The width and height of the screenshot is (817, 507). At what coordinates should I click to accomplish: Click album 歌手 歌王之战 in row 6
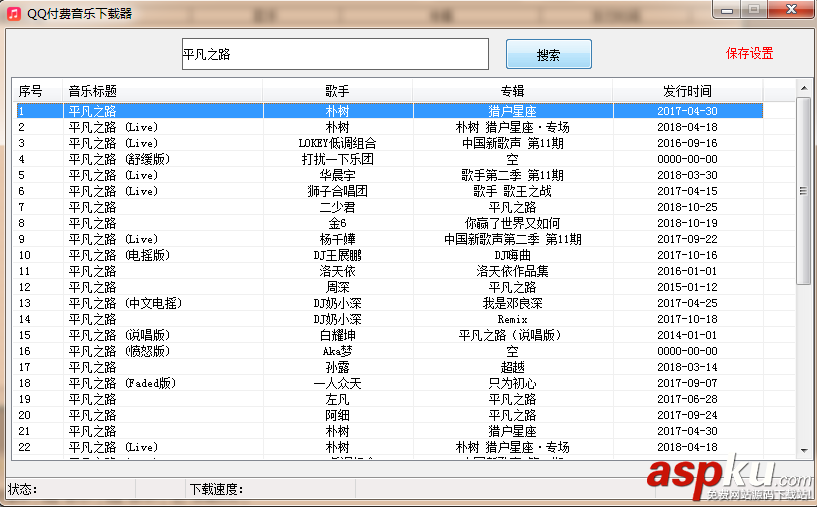pyautogui.click(x=513, y=191)
